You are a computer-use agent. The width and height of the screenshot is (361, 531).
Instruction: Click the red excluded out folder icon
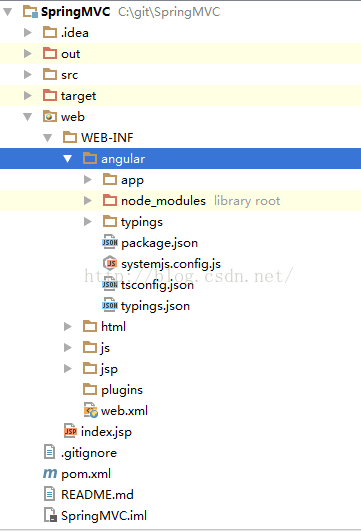coord(50,54)
